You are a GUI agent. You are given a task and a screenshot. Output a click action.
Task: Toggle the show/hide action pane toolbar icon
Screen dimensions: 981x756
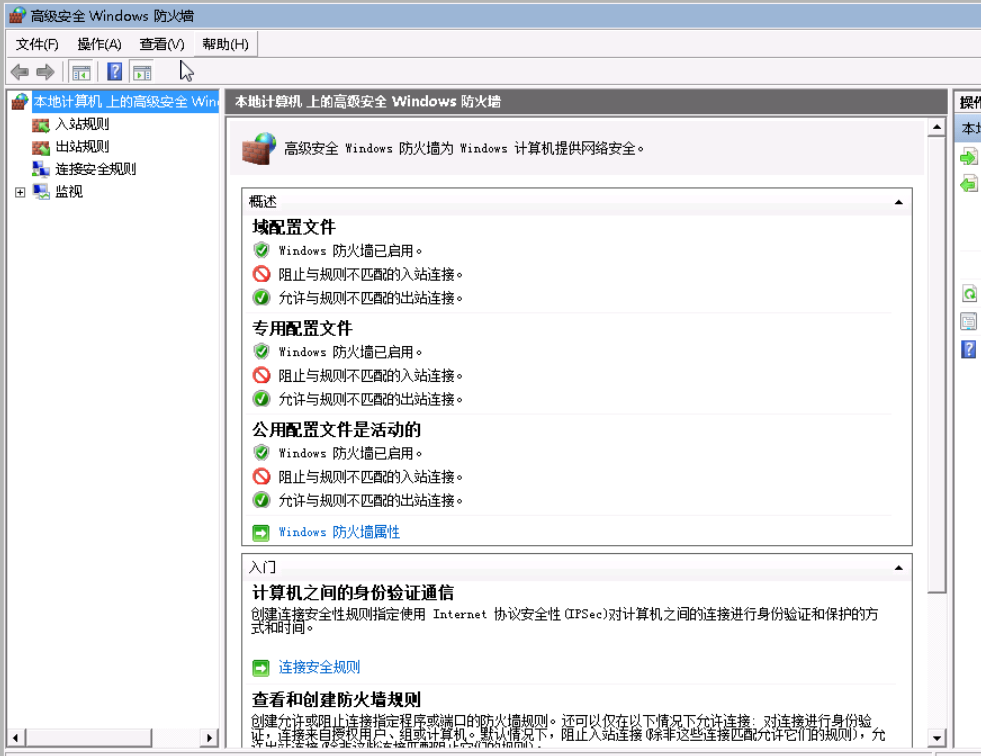142,73
